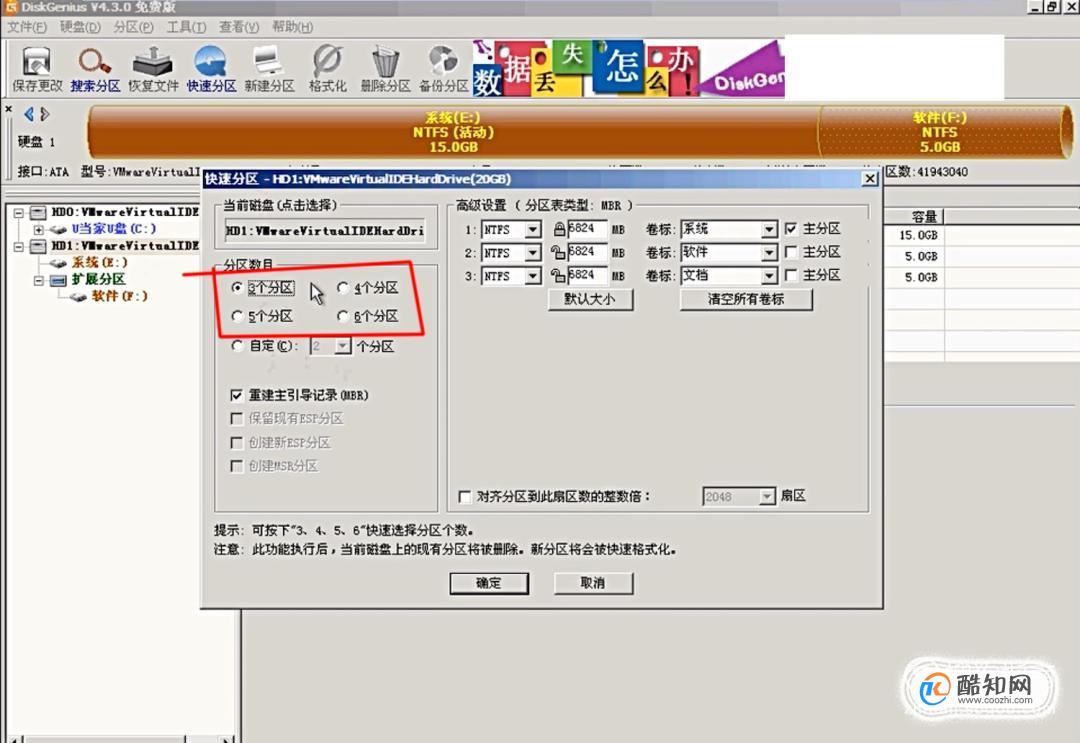The width and height of the screenshot is (1080, 743).
Task: Open file system dropdown for partition 1
Action: [x=533, y=229]
